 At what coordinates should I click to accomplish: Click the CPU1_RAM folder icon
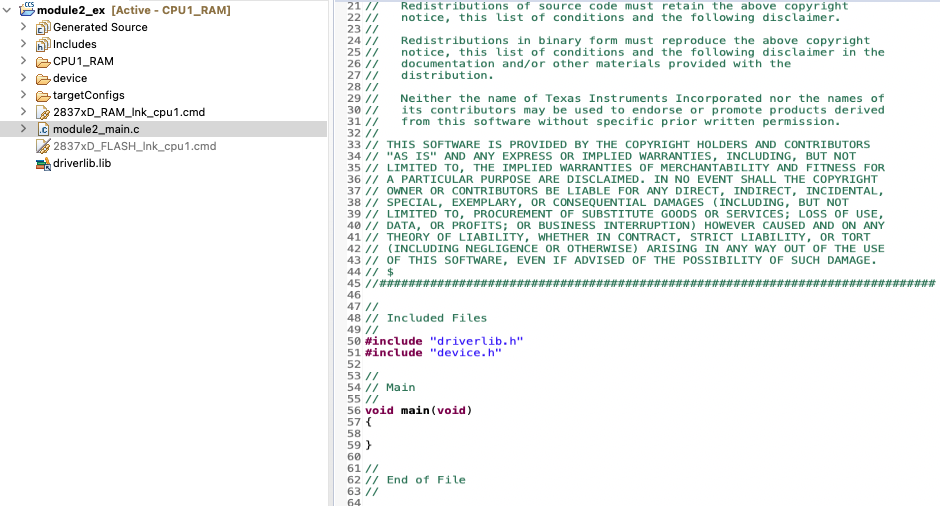(x=43, y=61)
